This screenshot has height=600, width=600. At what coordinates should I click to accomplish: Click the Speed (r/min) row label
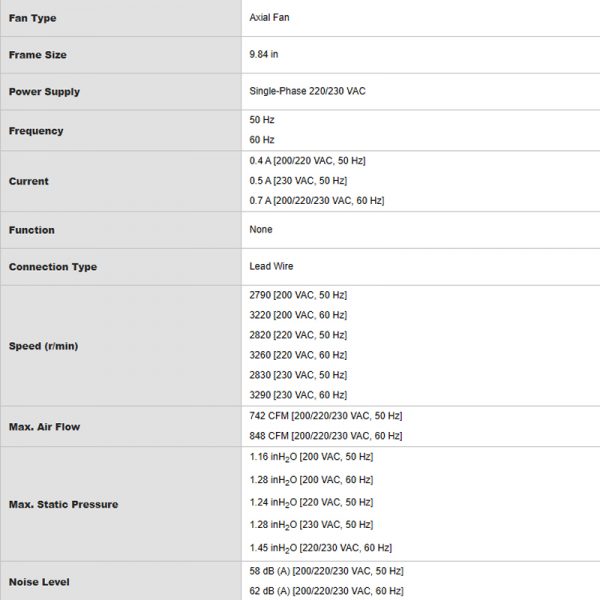43,346
